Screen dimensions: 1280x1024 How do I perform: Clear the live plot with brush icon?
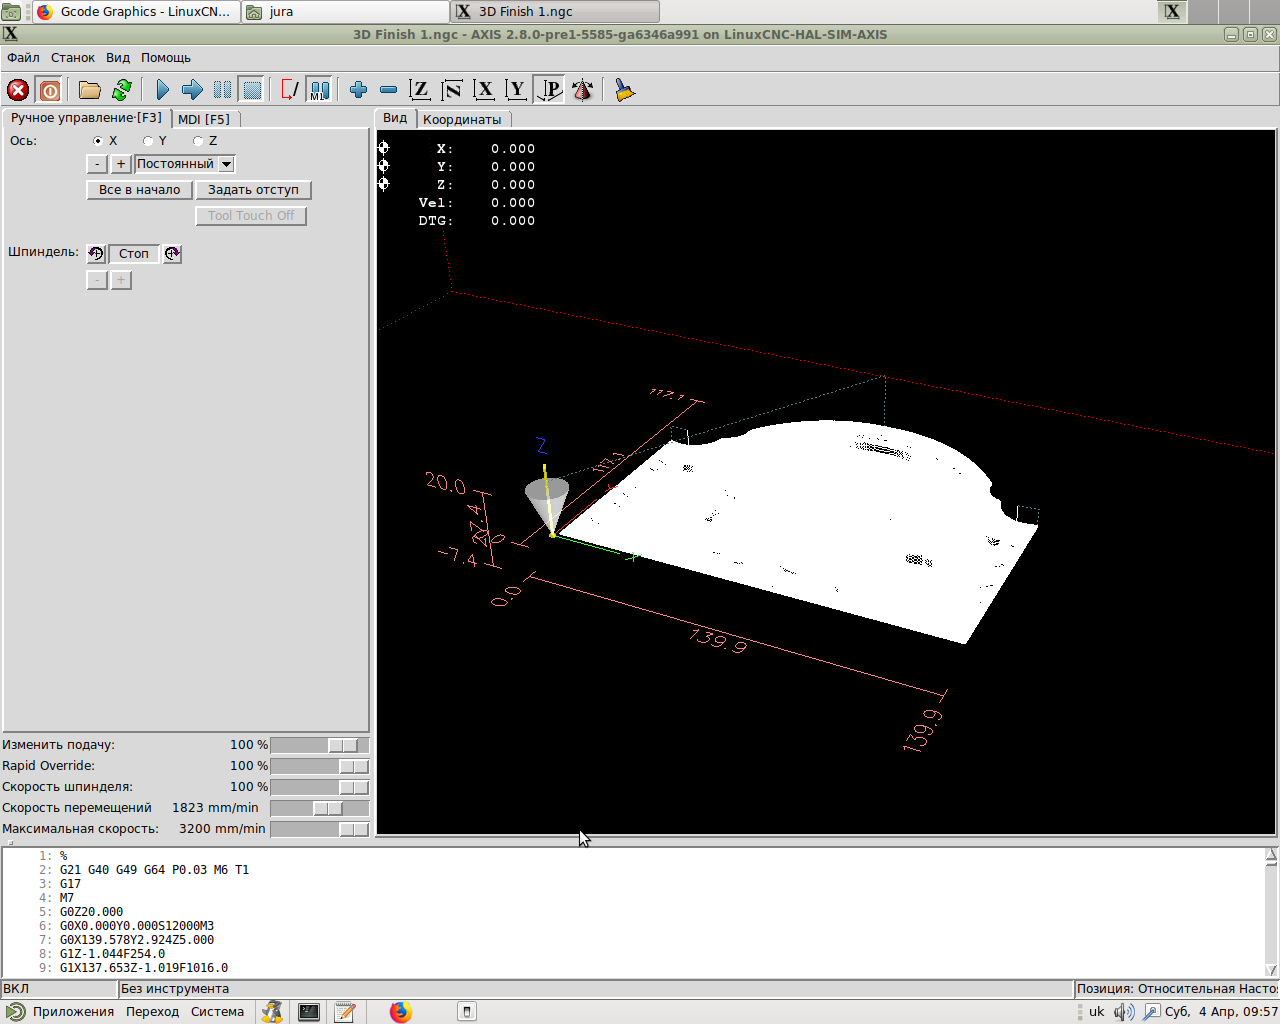coord(625,90)
